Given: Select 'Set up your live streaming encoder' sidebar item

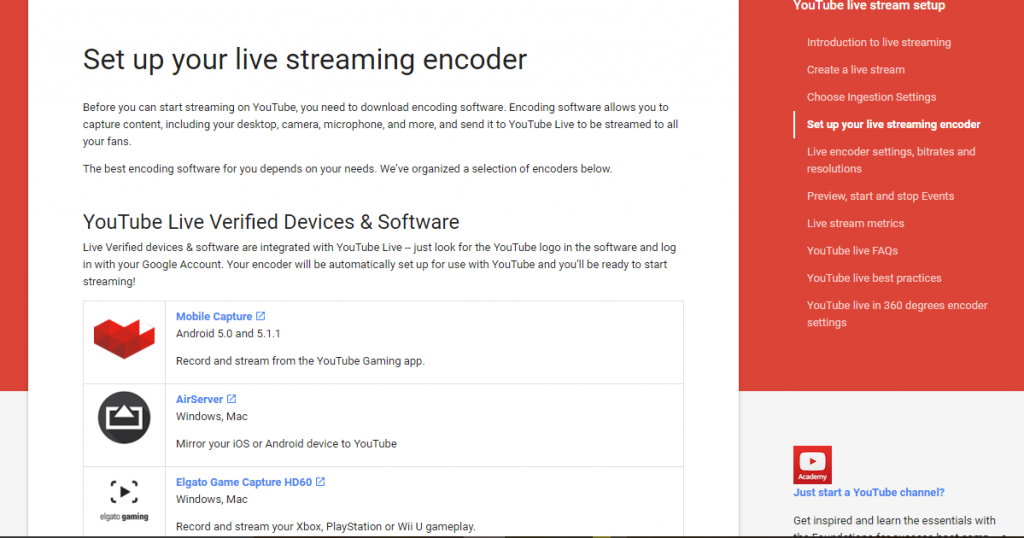Looking at the screenshot, I should 893,125.
